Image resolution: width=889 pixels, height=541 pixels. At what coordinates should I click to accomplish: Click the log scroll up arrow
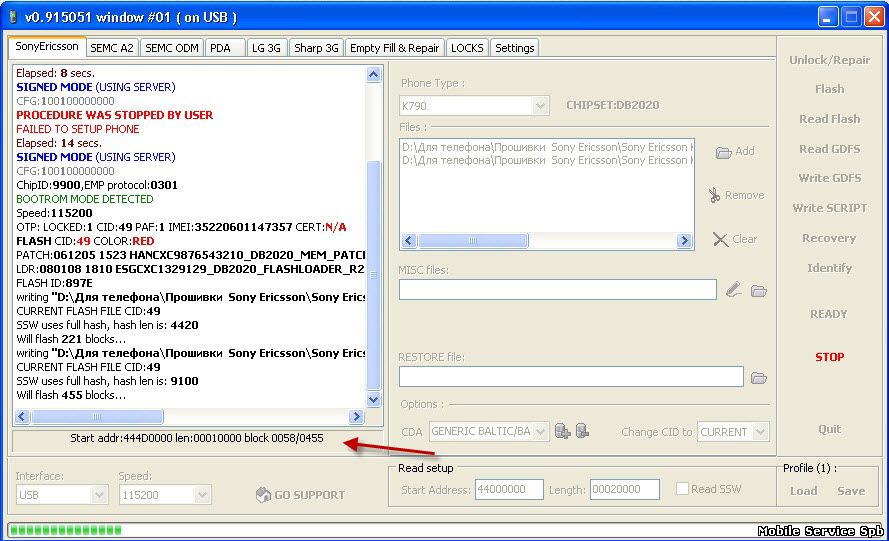374,75
